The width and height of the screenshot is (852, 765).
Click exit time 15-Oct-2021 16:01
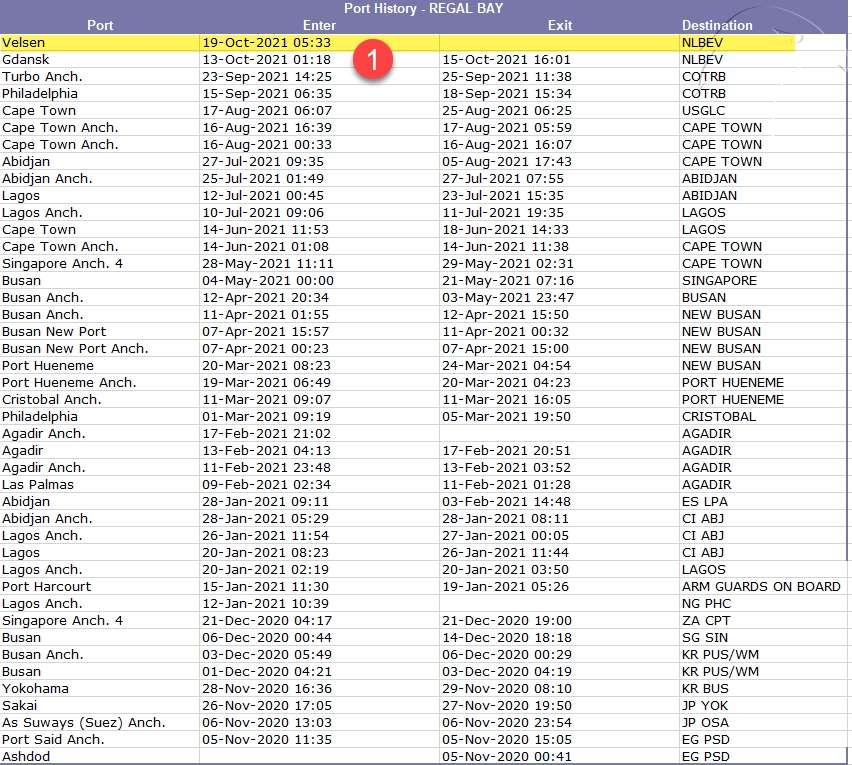pyautogui.click(x=506, y=60)
